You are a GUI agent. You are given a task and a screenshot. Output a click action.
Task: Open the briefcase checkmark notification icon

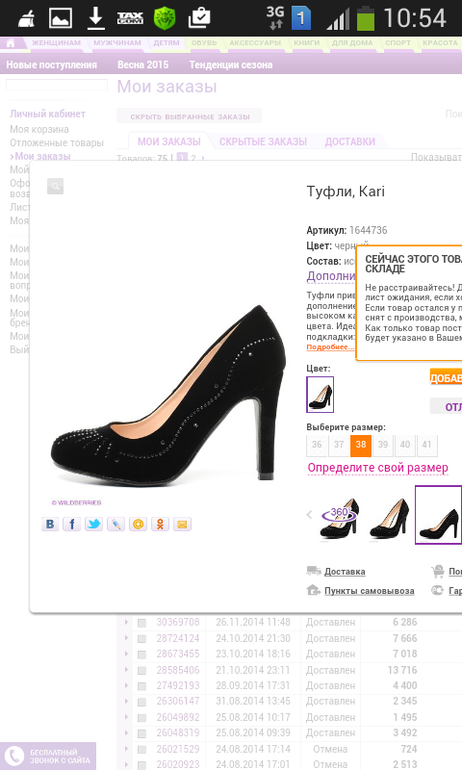click(199, 18)
